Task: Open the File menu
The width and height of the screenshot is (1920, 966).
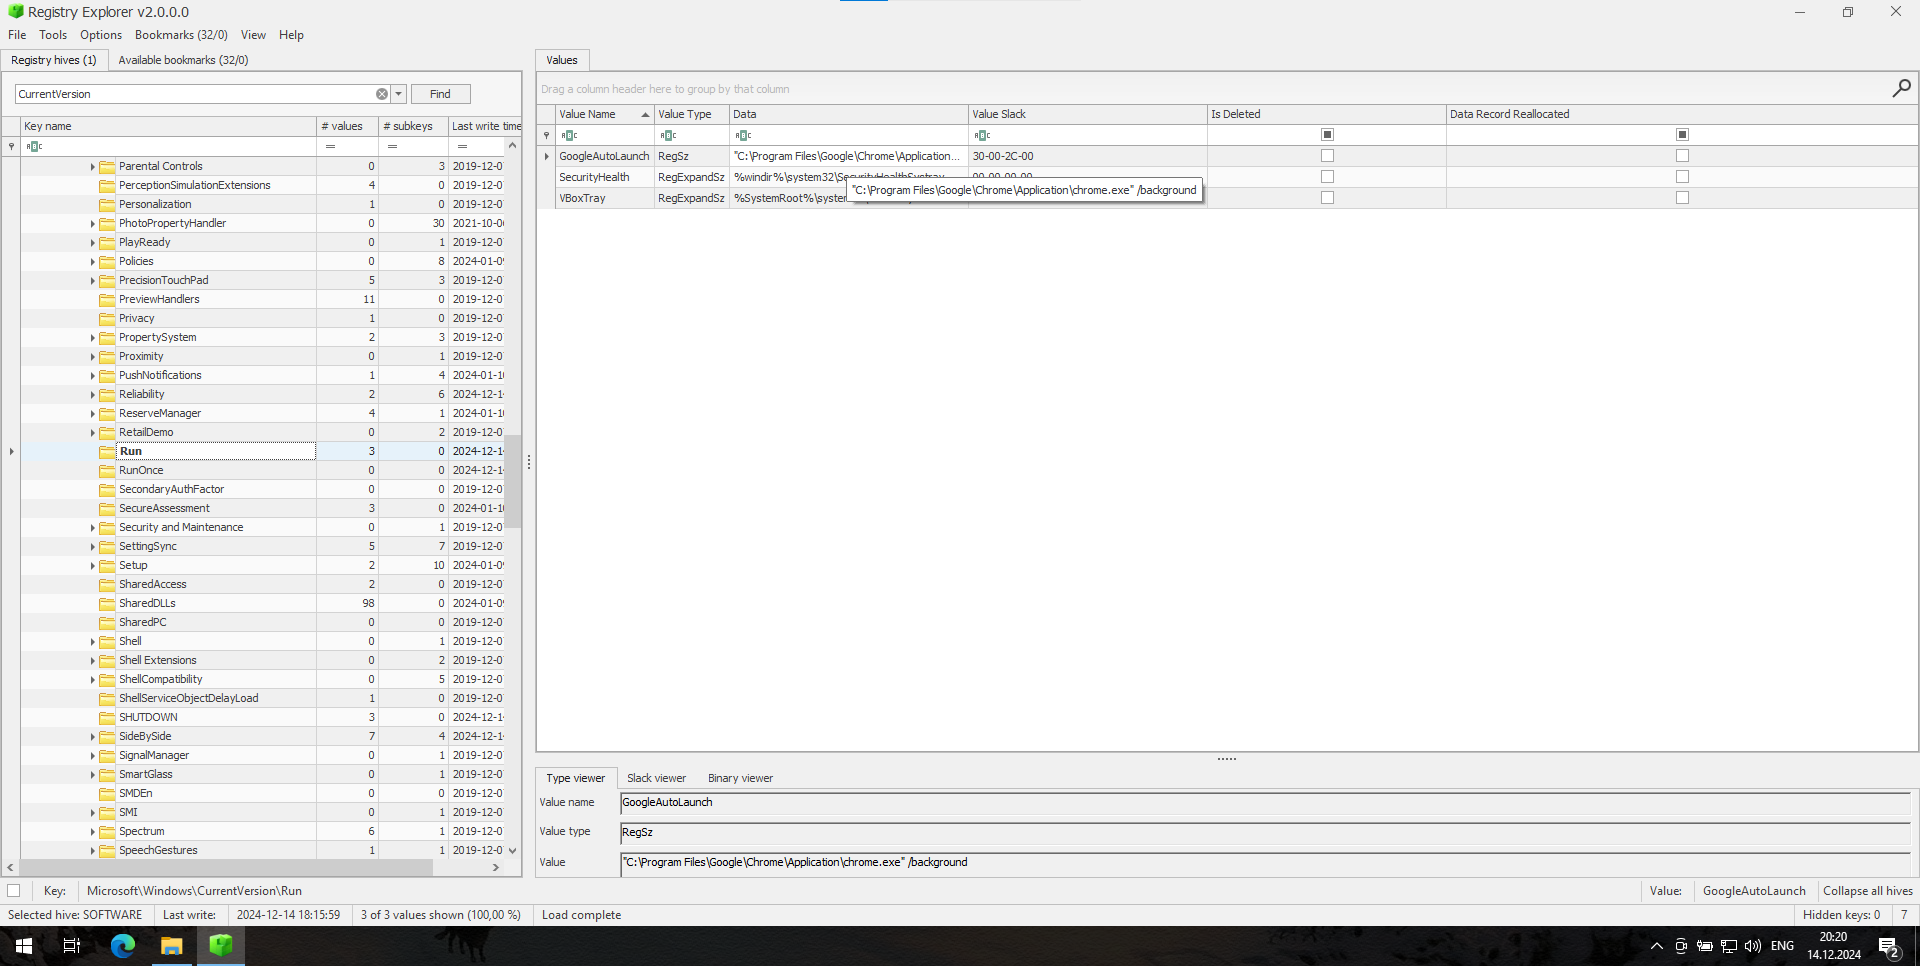Action: point(17,35)
